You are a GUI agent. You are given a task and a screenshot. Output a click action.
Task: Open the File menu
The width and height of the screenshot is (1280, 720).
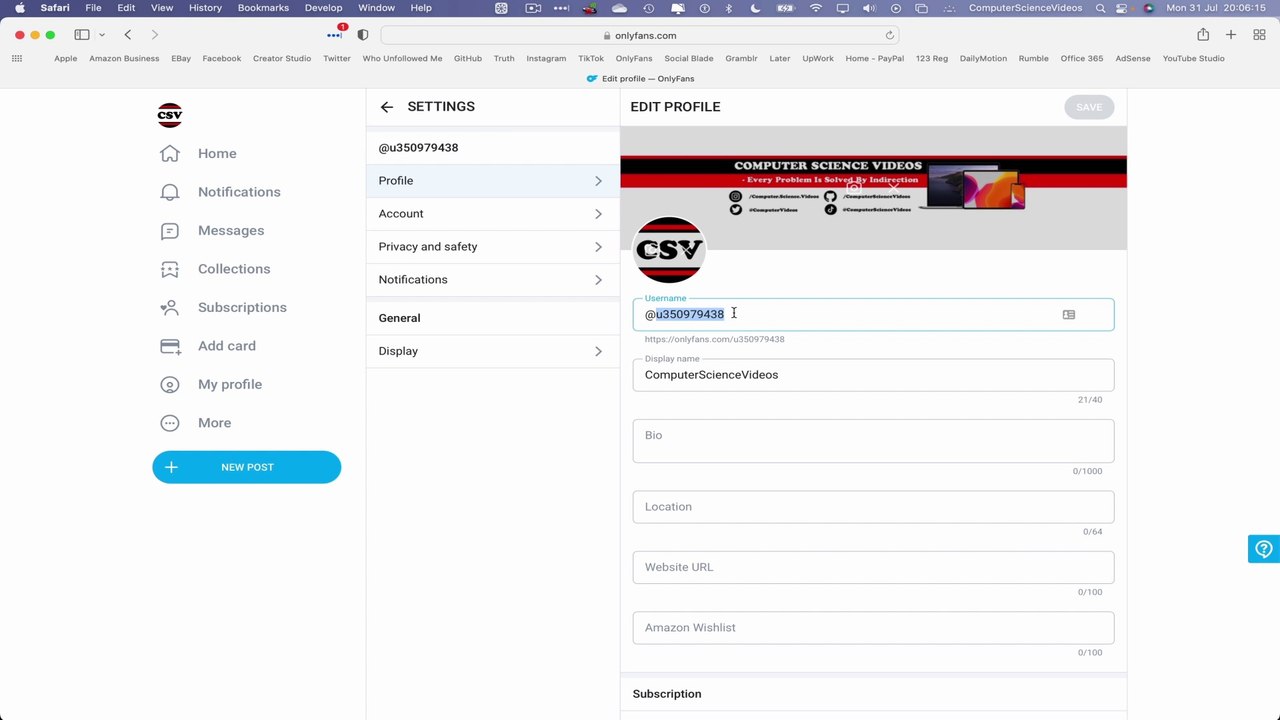click(93, 8)
